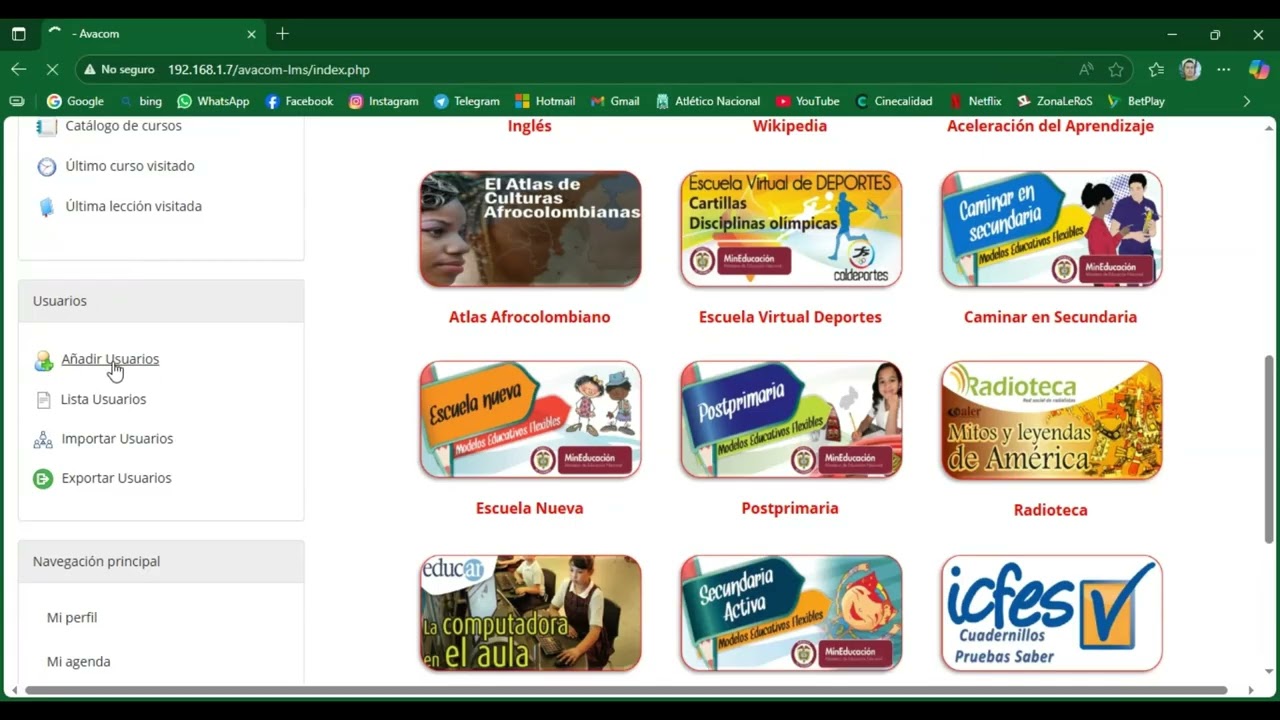Open favorites list icon in toolbar
This screenshot has width=1280, height=720.
click(x=1156, y=69)
